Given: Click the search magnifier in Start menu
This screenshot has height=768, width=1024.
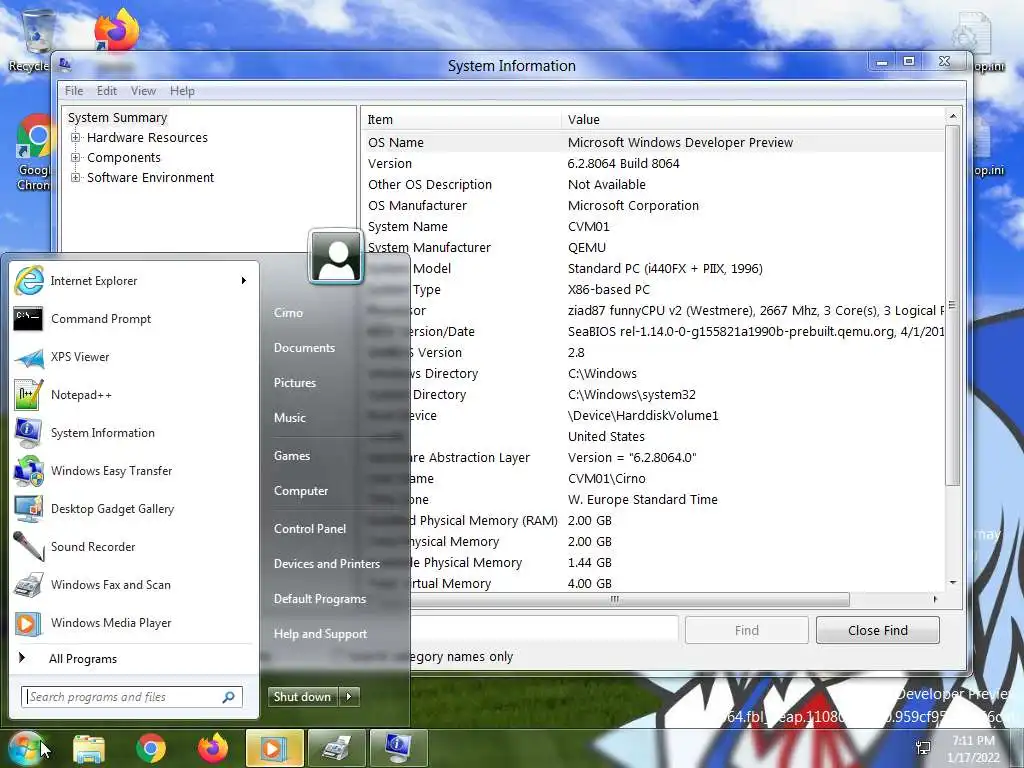Looking at the screenshot, I should [x=229, y=697].
